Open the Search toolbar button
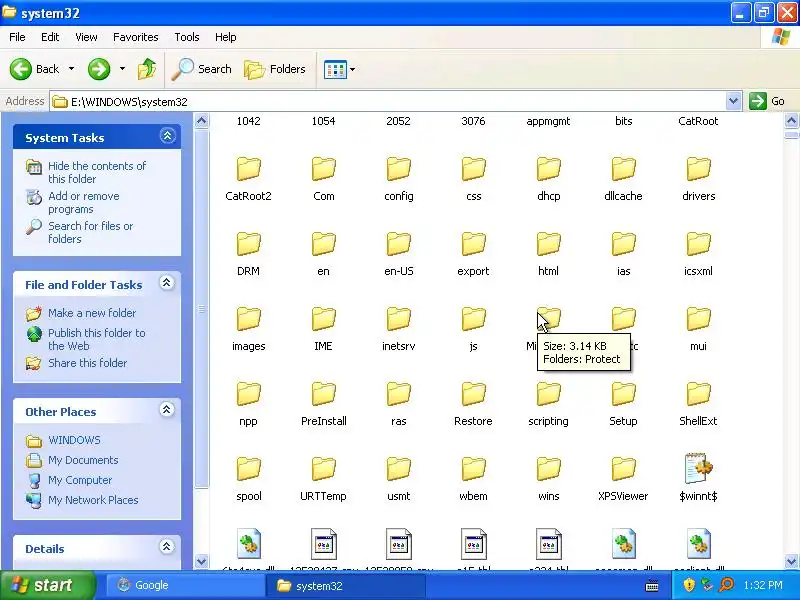Image resolution: width=800 pixels, height=600 pixels. click(202, 69)
